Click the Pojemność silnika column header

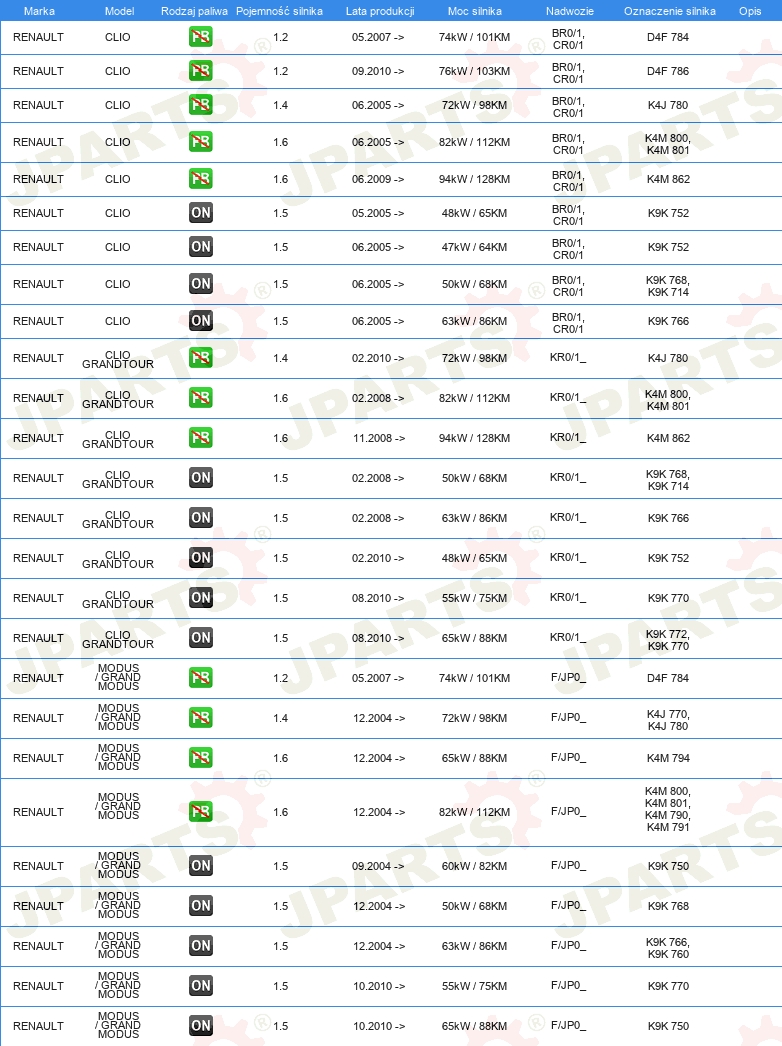pyautogui.click(x=280, y=11)
